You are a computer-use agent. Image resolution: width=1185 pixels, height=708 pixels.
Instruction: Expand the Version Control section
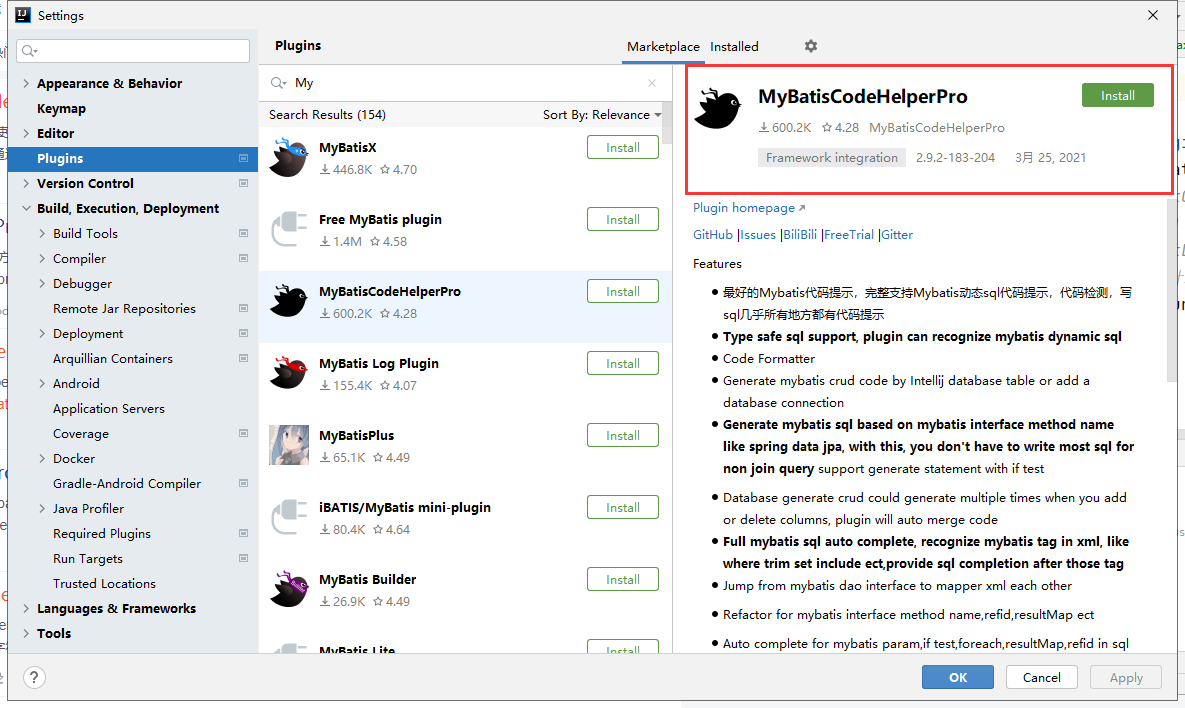point(26,183)
